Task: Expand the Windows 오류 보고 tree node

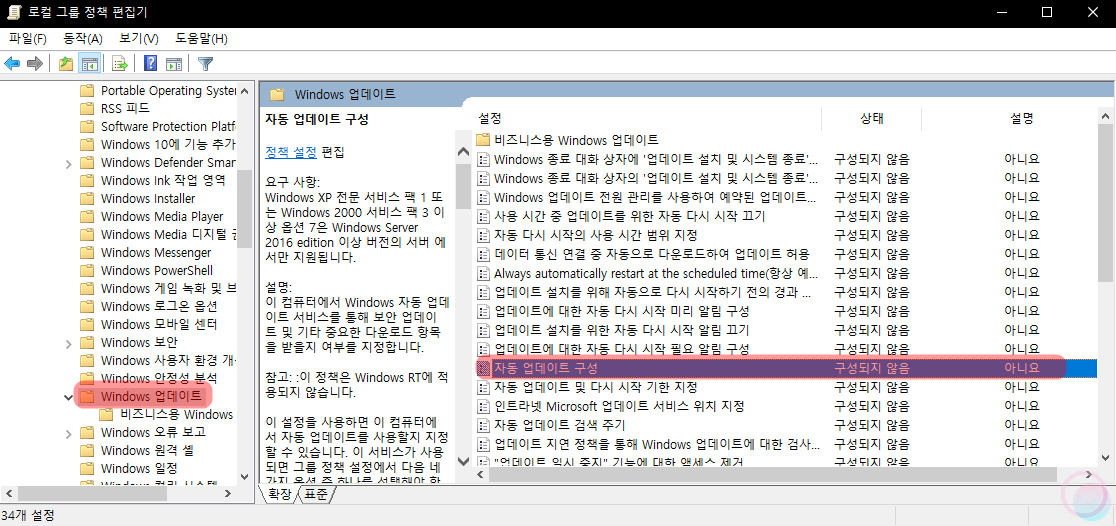Action: [68, 433]
